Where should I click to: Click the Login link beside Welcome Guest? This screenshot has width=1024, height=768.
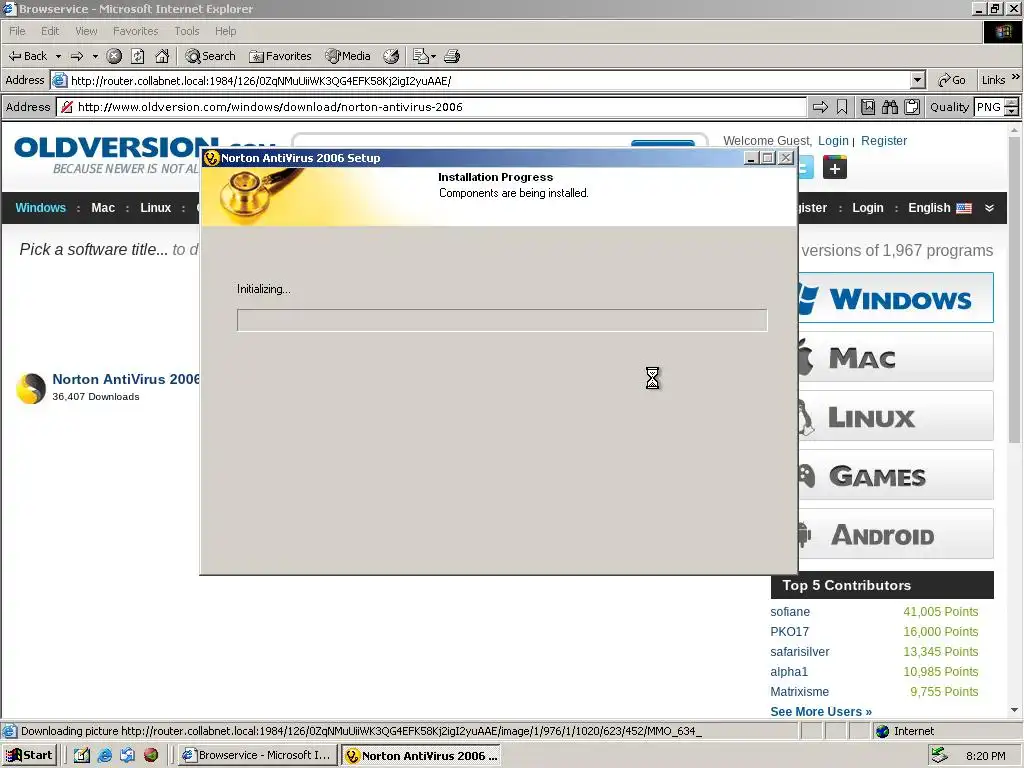pyautogui.click(x=833, y=140)
